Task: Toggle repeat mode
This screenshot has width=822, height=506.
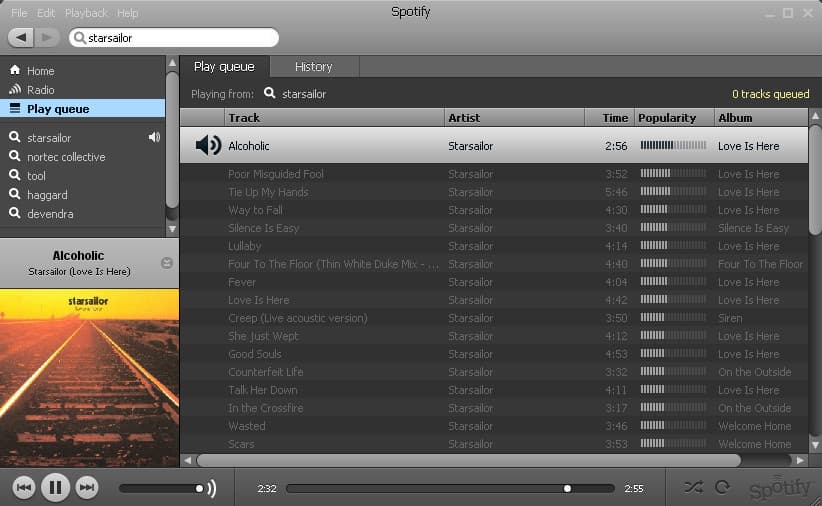Action: coord(722,487)
